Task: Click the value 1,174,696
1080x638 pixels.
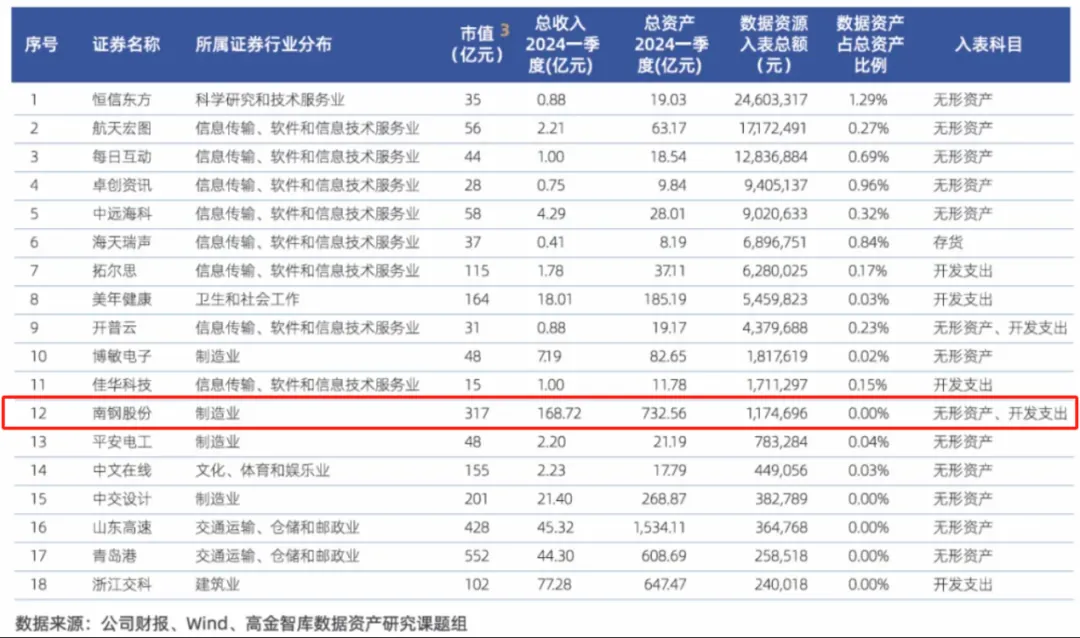Action: 778,413
